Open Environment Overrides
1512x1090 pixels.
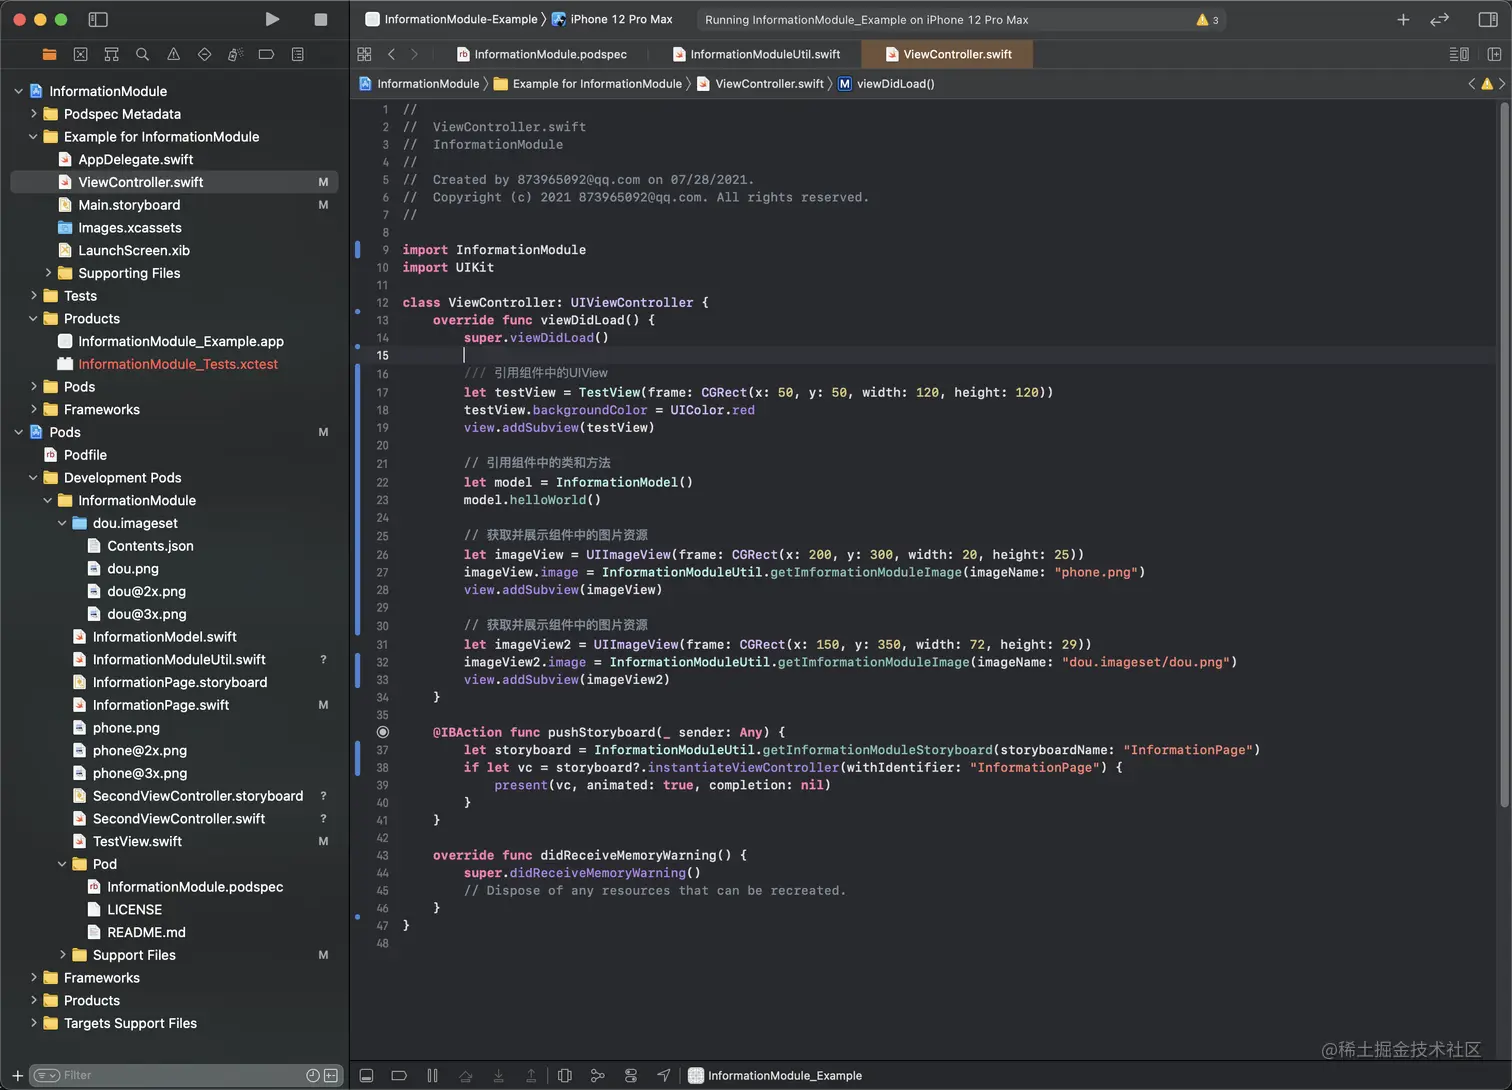click(x=631, y=1076)
